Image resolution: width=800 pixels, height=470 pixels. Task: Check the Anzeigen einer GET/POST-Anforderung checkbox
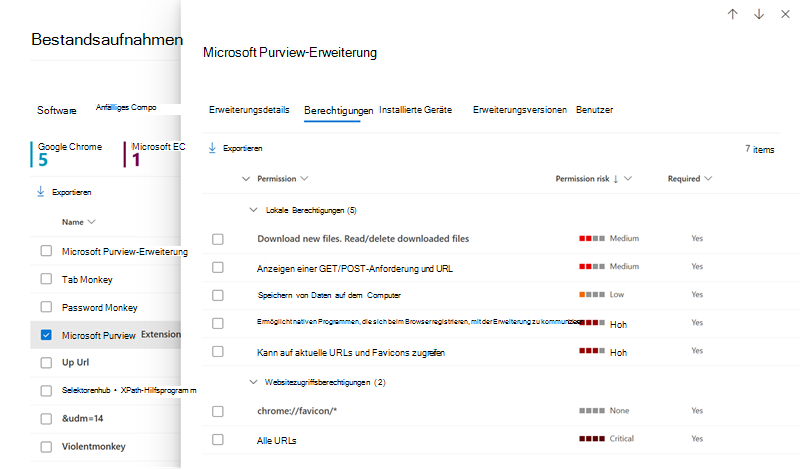coord(218,267)
